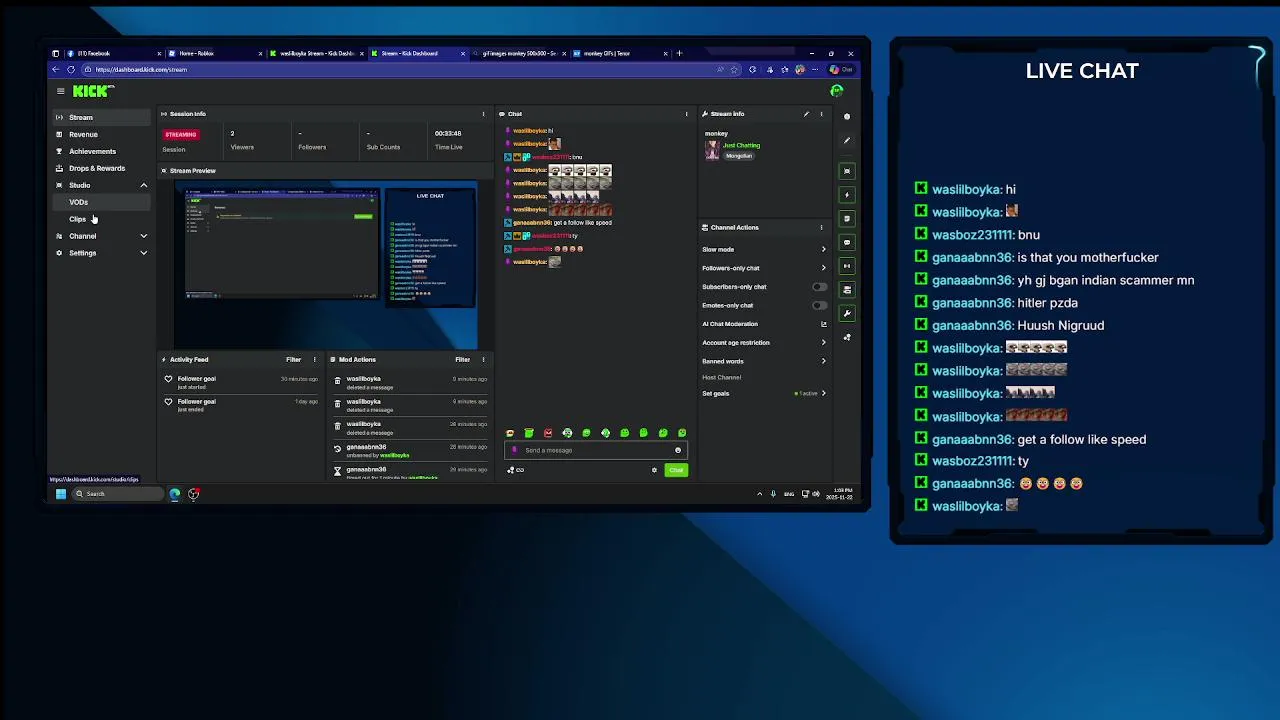Reload the page in browser
Image resolution: width=1280 pixels, height=720 pixels.
click(70, 70)
